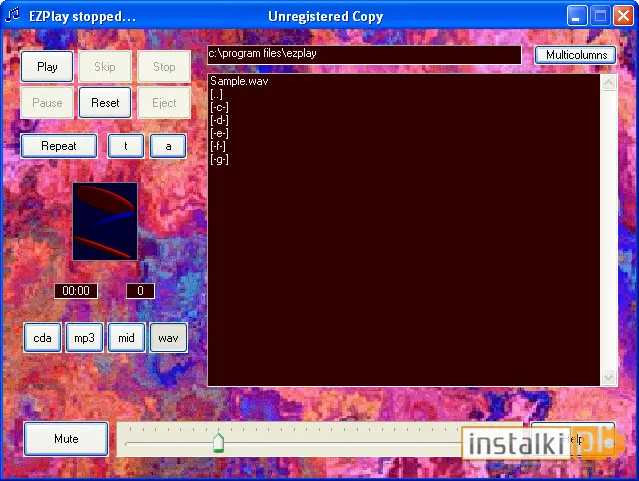Click the spinning disc animation thumbnail
This screenshot has width=639, height=481.
(105, 221)
